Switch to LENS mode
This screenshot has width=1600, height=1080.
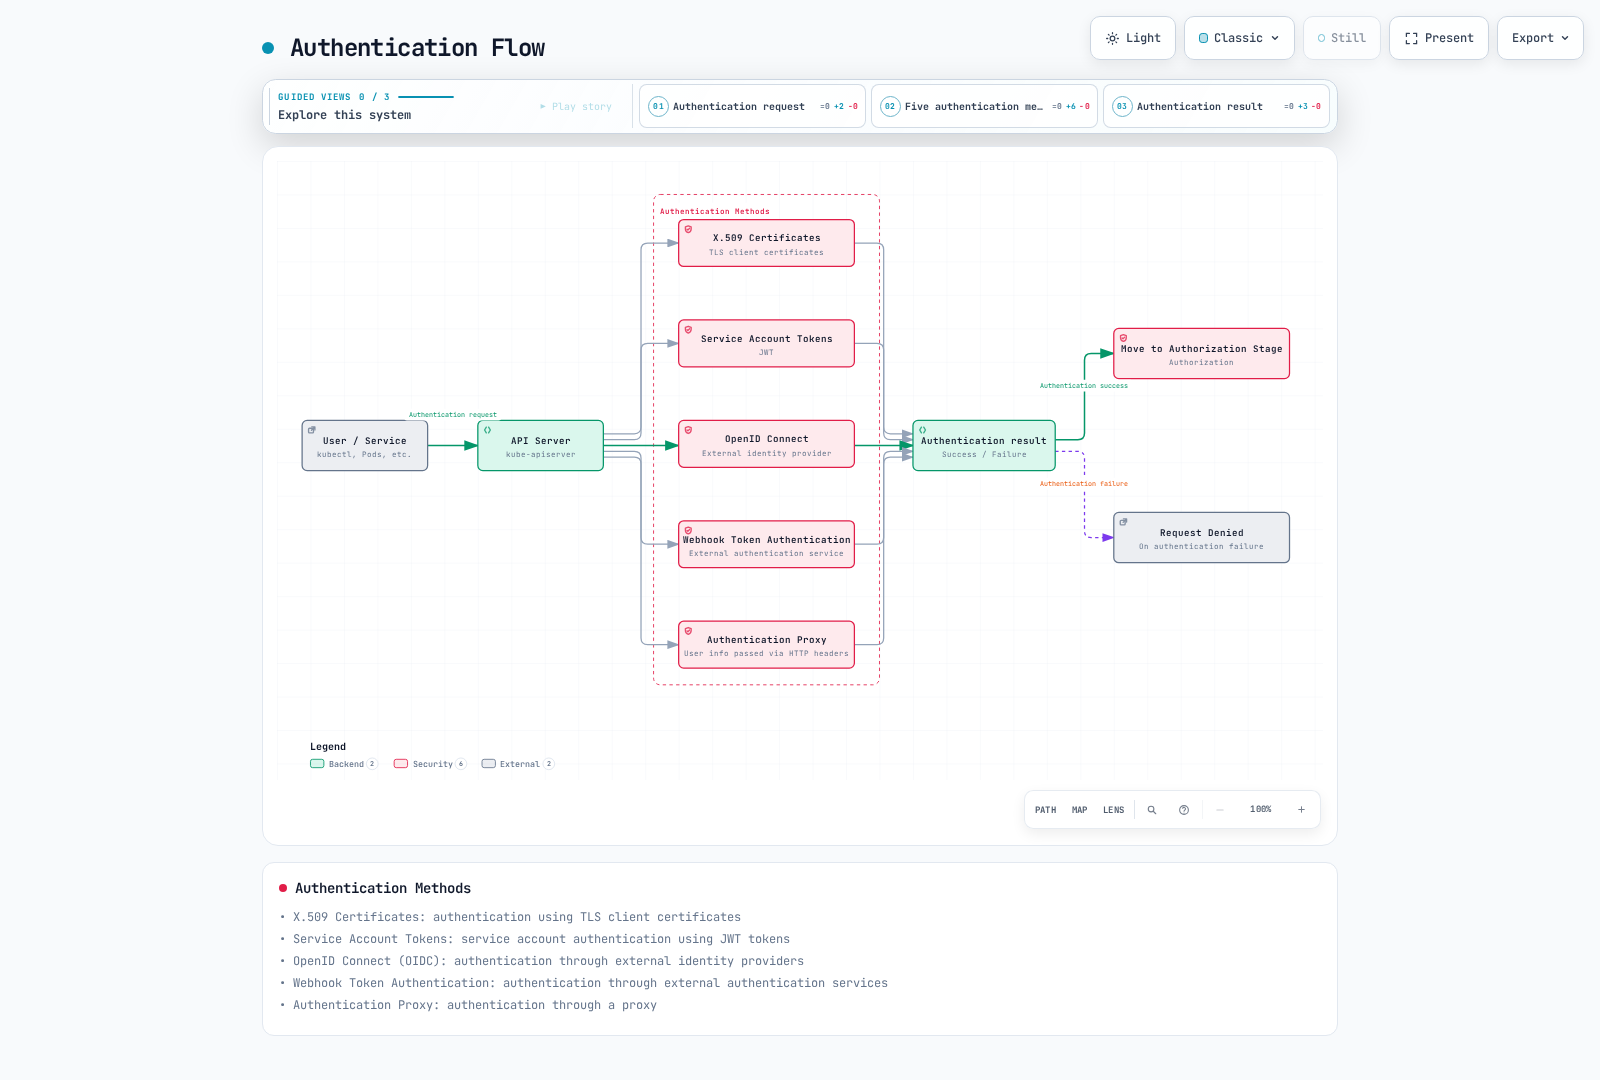[1114, 810]
